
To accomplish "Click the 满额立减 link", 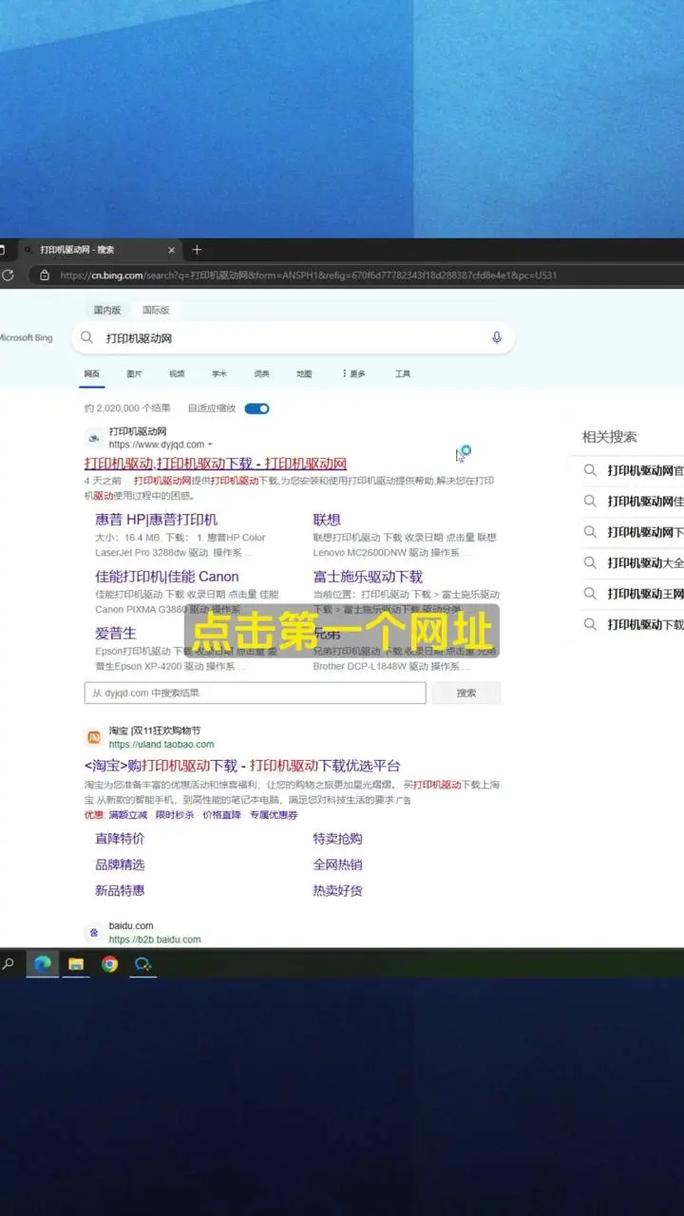I will (x=128, y=815).
